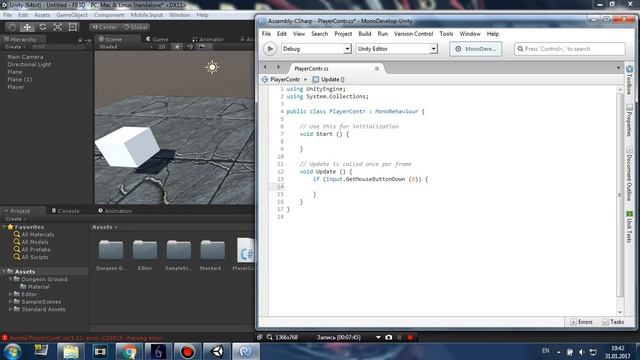Screen dimensions: 640x360
Task: Open the Document Outline side pad
Action: [x=629, y=174]
